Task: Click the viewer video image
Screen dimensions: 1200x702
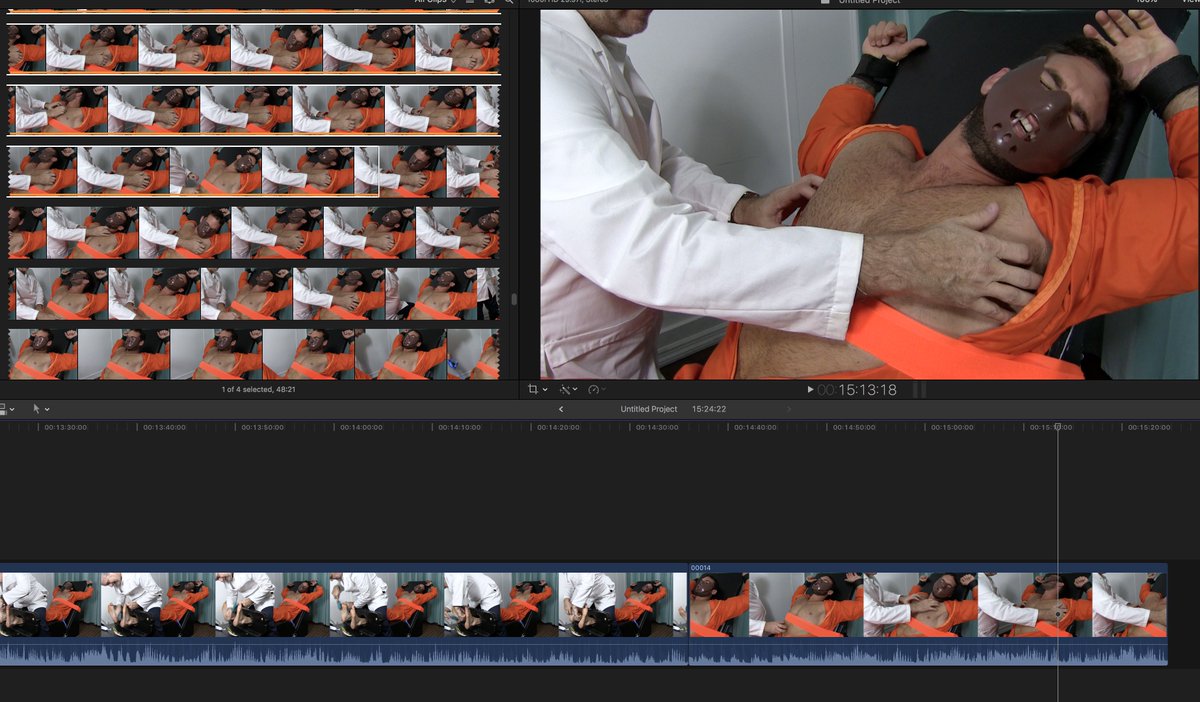Action: pos(869,194)
